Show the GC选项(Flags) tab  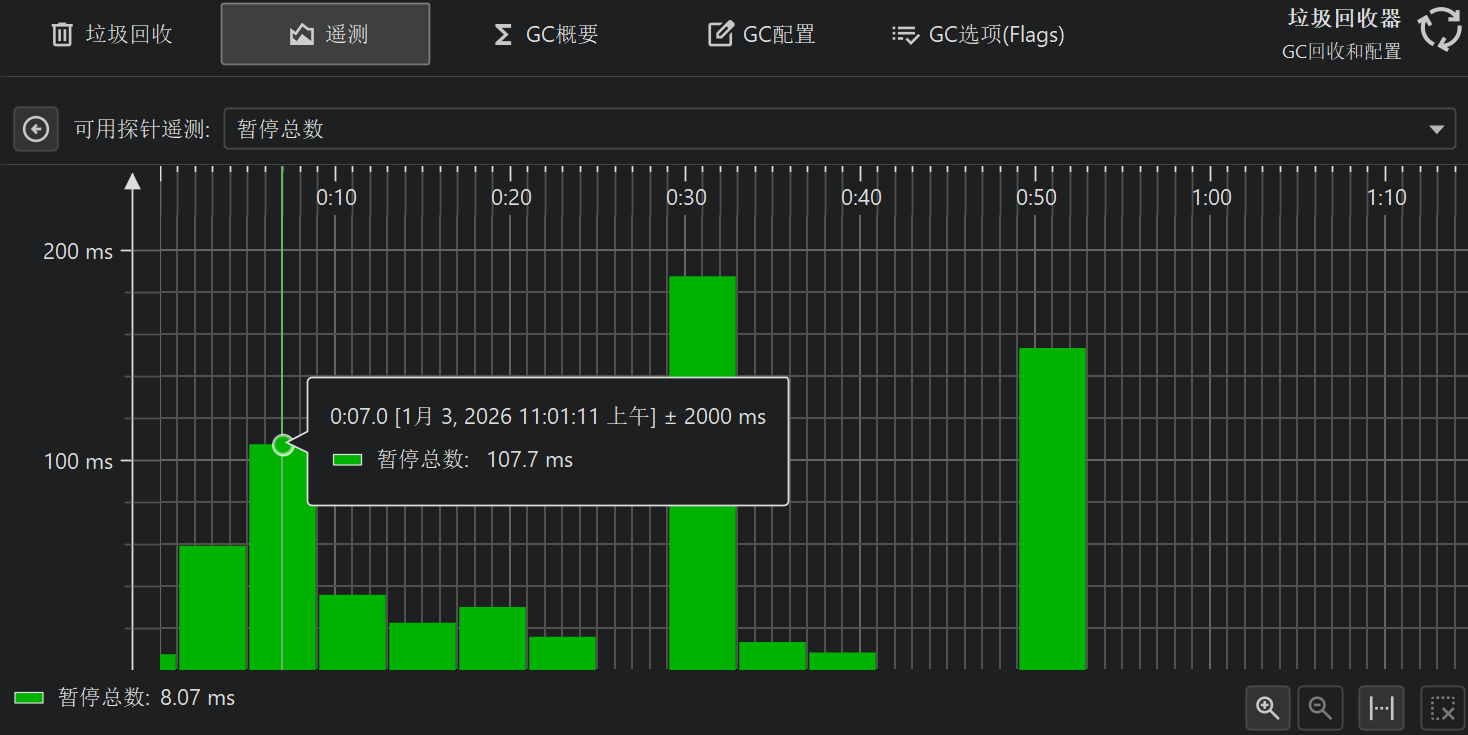[978, 34]
